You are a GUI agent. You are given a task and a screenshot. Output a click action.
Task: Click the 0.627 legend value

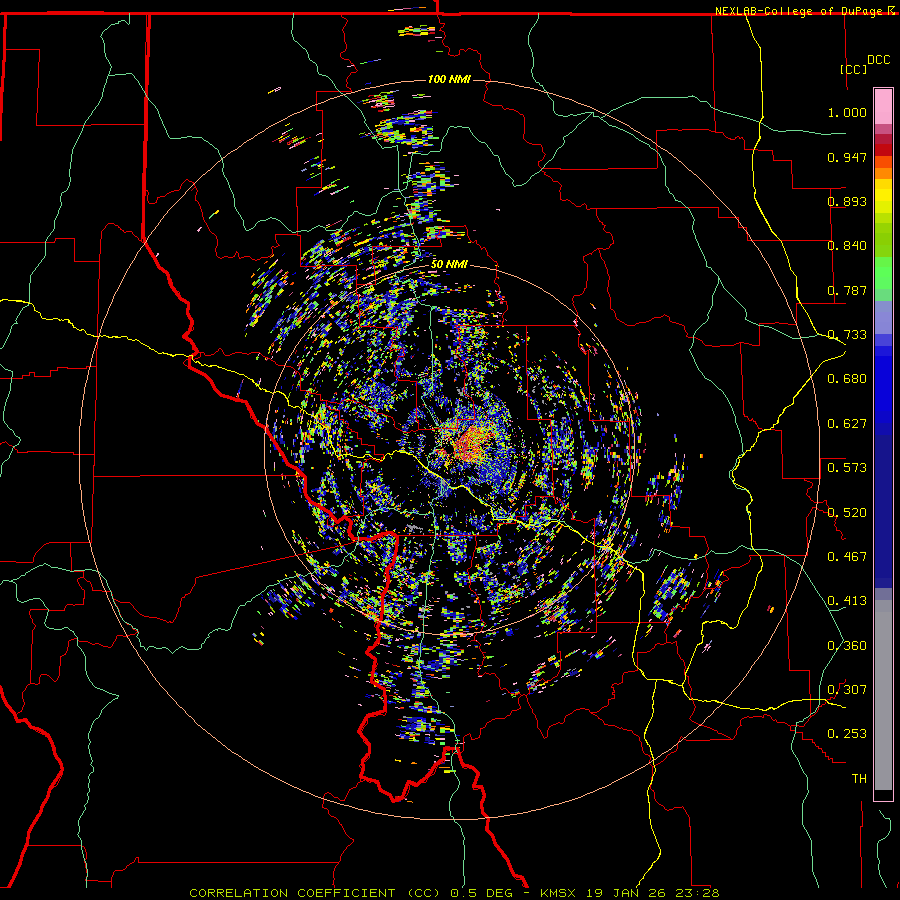click(847, 424)
